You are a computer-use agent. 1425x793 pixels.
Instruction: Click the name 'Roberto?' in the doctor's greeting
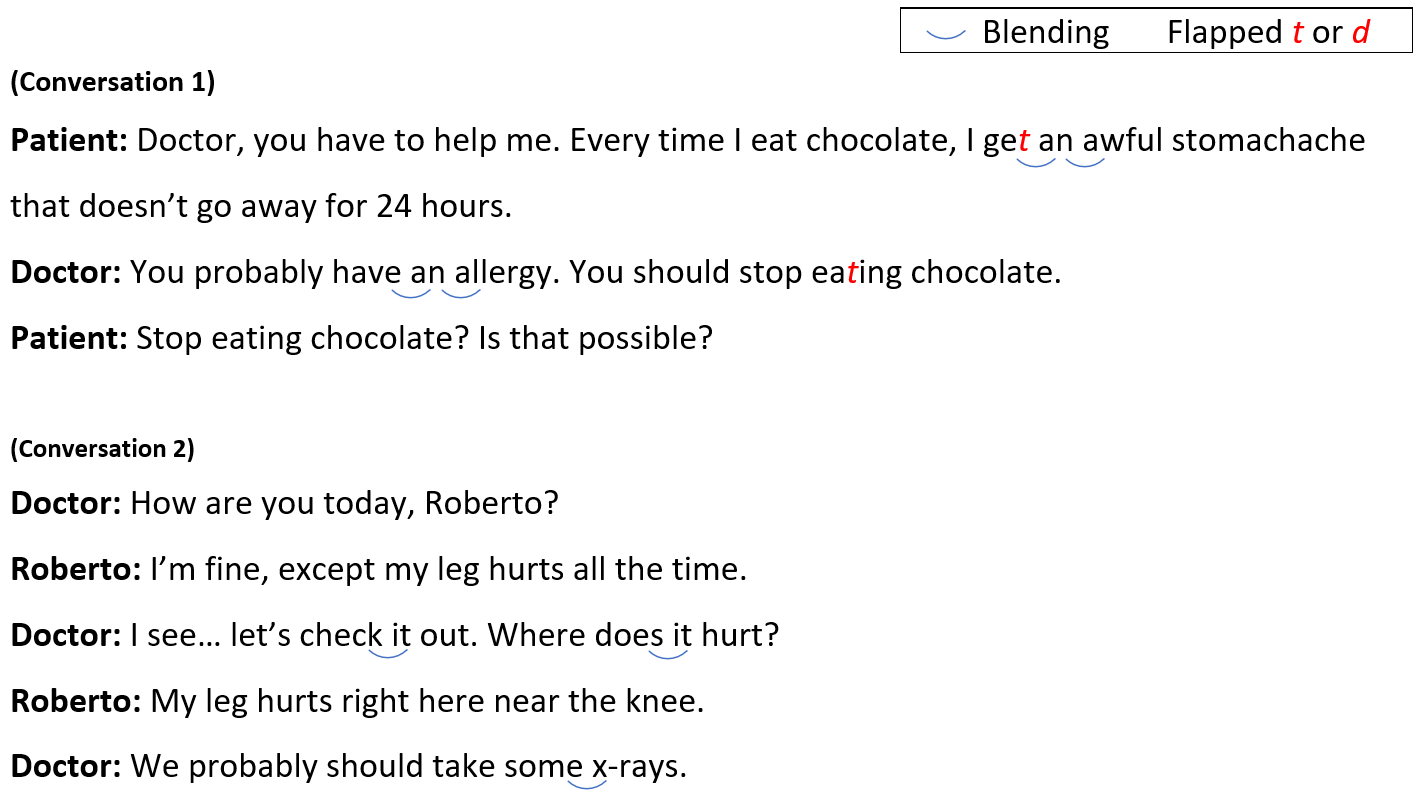pyautogui.click(x=491, y=503)
